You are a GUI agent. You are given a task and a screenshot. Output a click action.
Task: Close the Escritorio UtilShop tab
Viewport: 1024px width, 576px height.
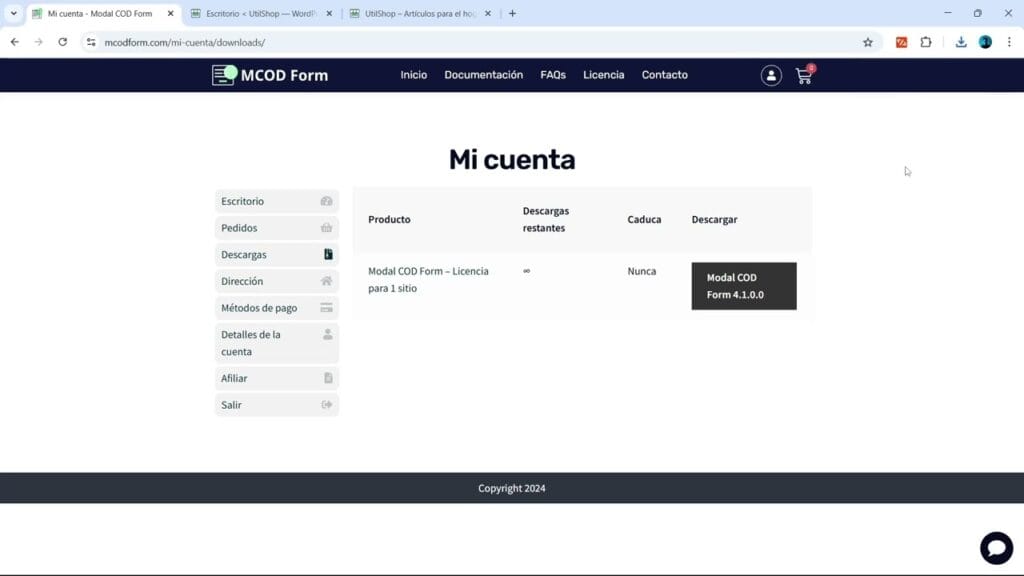[329, 13]
